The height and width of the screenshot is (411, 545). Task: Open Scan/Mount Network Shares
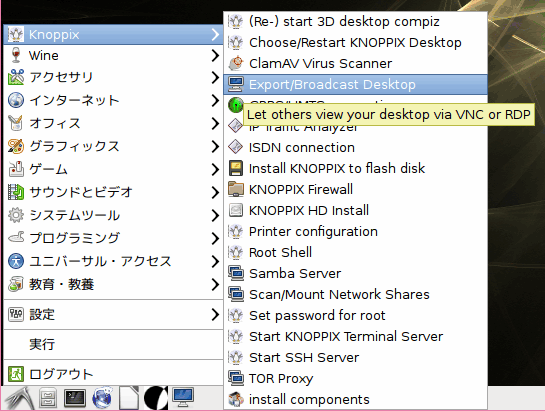click(355, 295)
